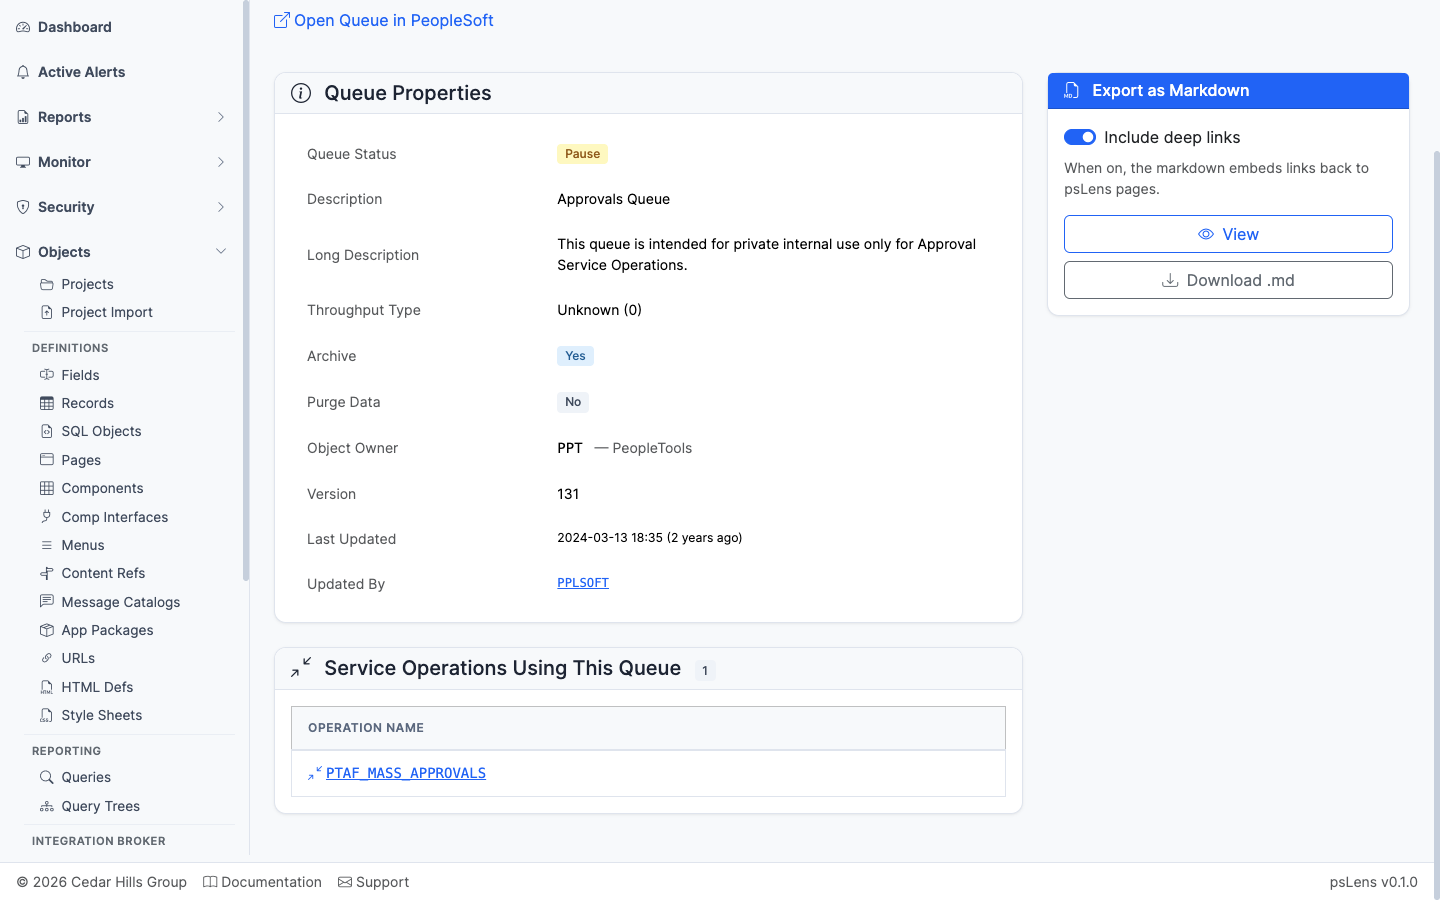This screenshot has height=900, width=1440.
Task: Click the Records table icon
Action: (46, 403)
